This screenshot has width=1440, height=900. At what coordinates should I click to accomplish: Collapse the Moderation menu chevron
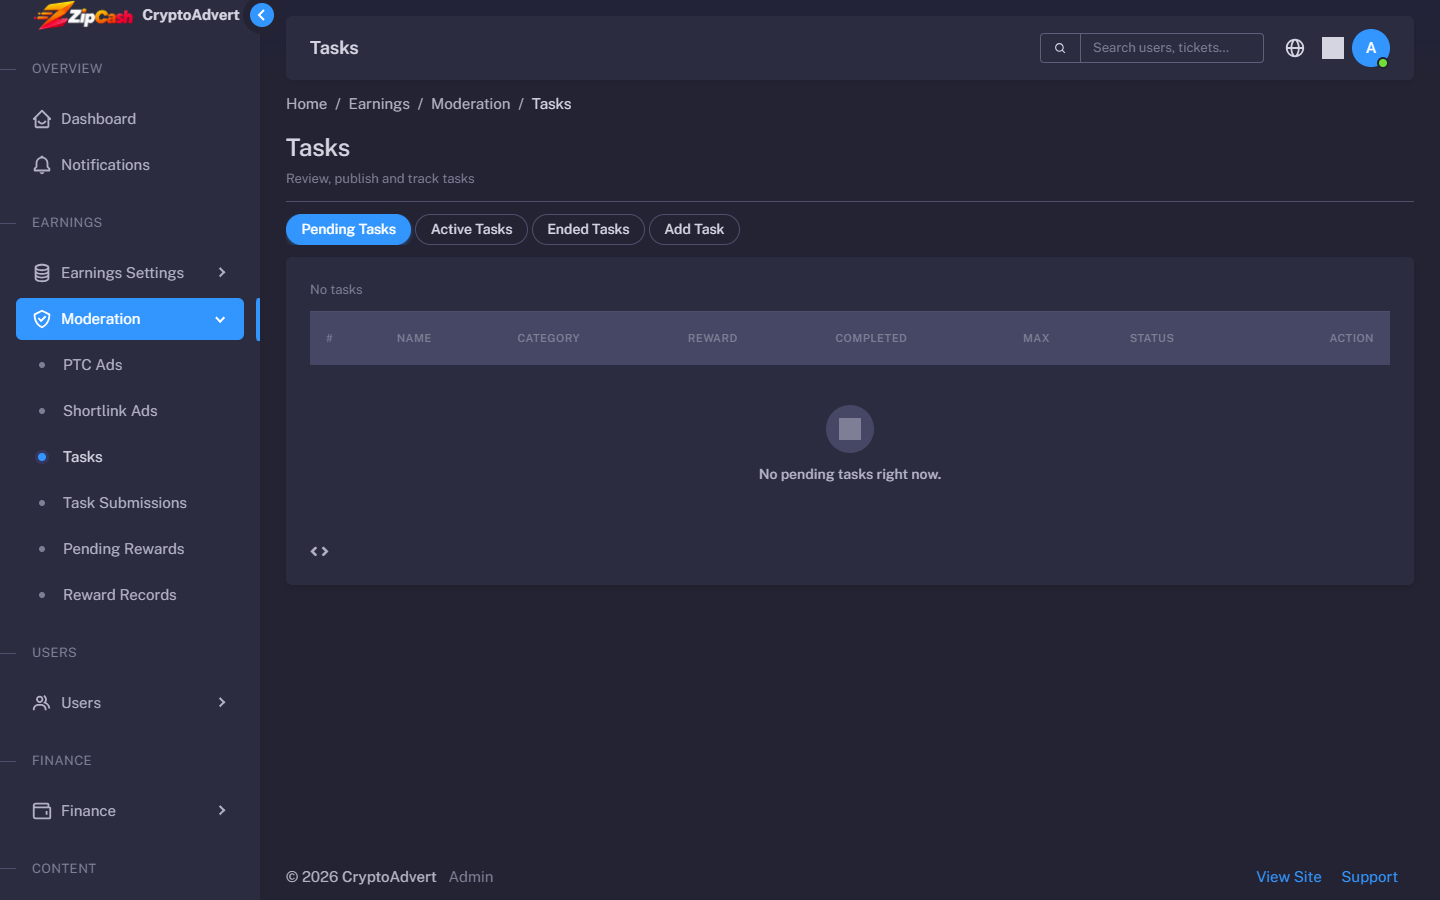(x=220, y=319)
